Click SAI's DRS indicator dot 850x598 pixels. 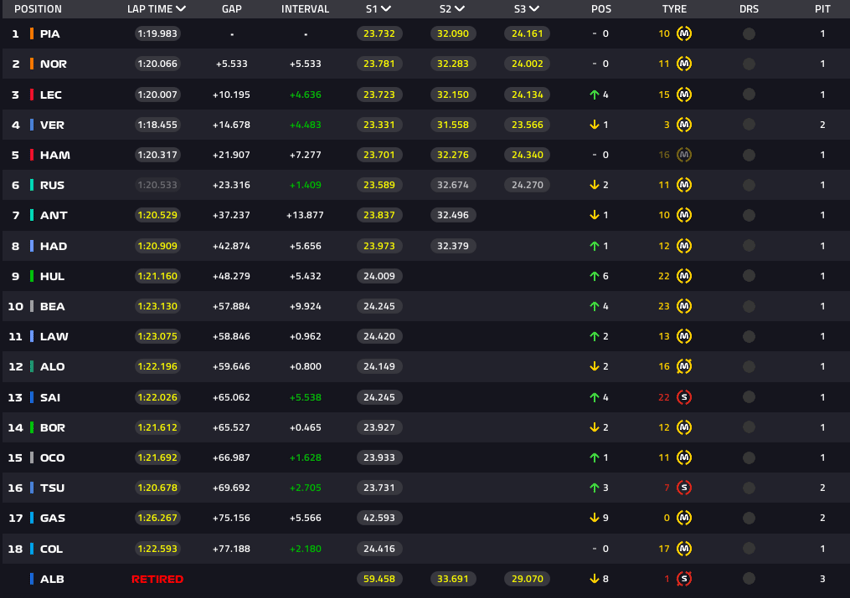(x=749, y=397)
